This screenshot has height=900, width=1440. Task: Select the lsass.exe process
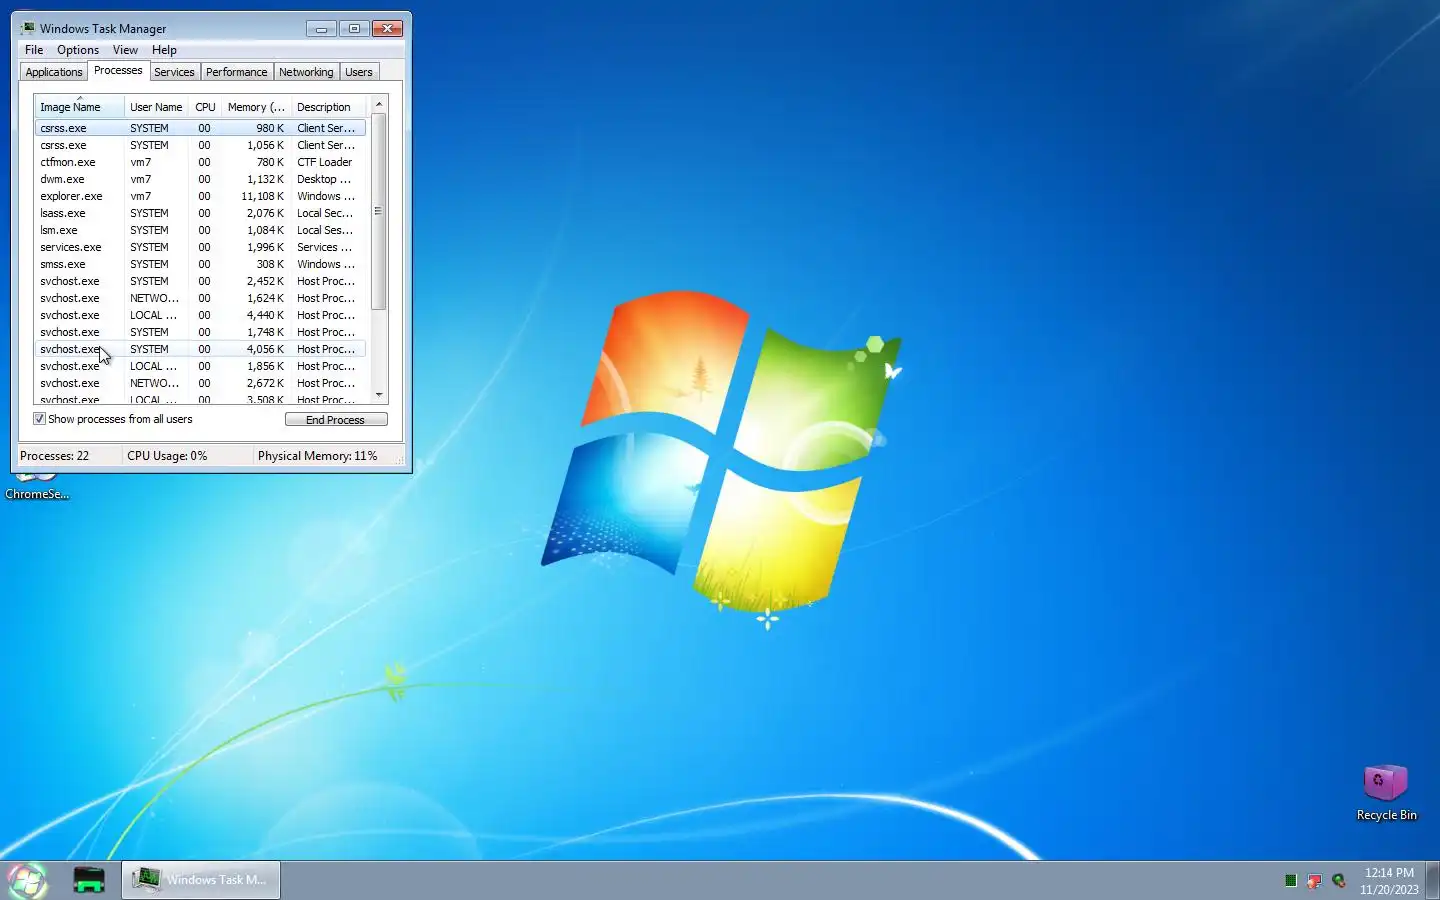pyautogui.click(x=200, y=213)
